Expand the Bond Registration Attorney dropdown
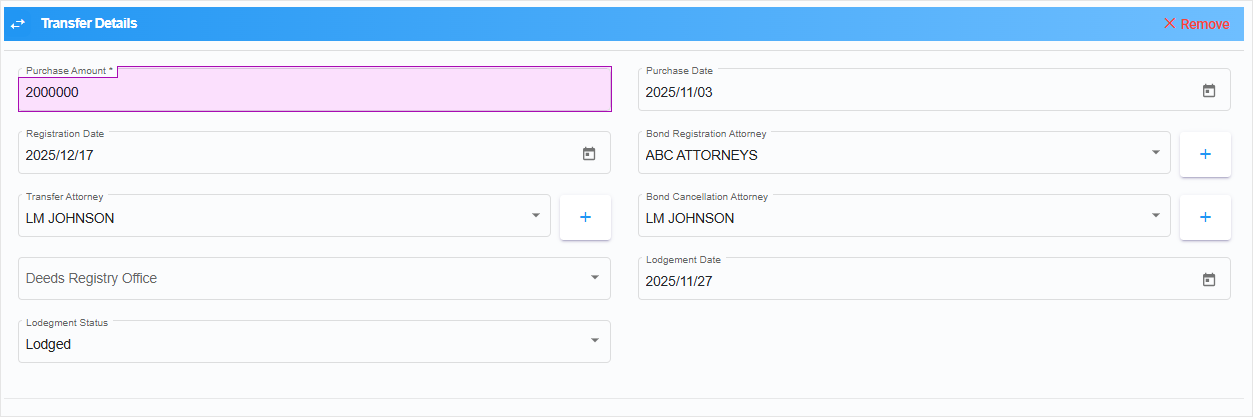1253x417 pixels. point(1155,153)
